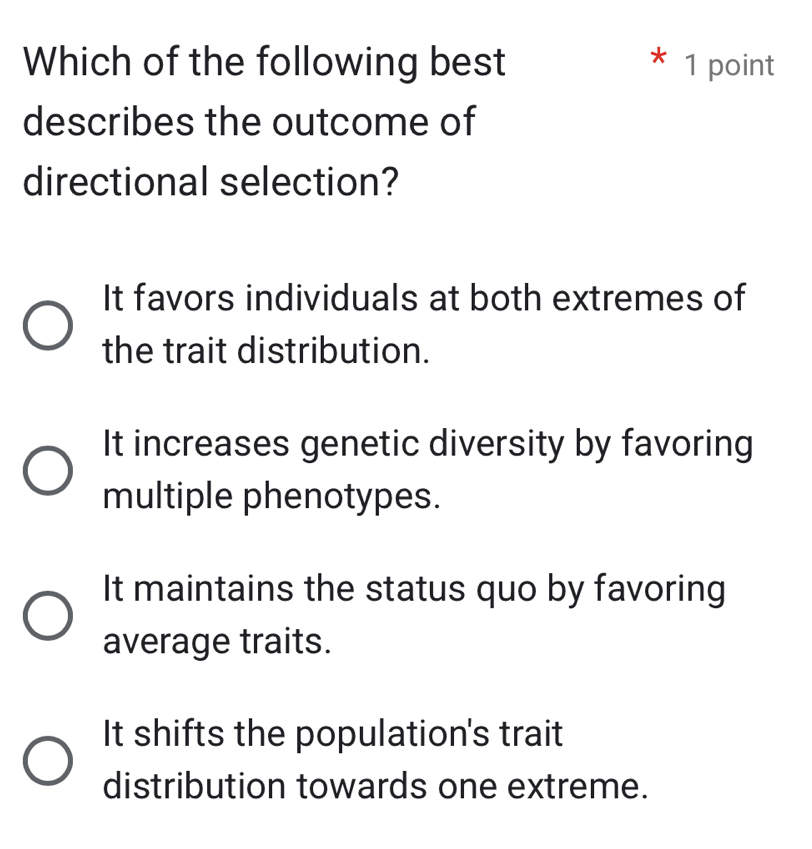Select the radio button beside "It increases genetic diversity"

[48, 469]
